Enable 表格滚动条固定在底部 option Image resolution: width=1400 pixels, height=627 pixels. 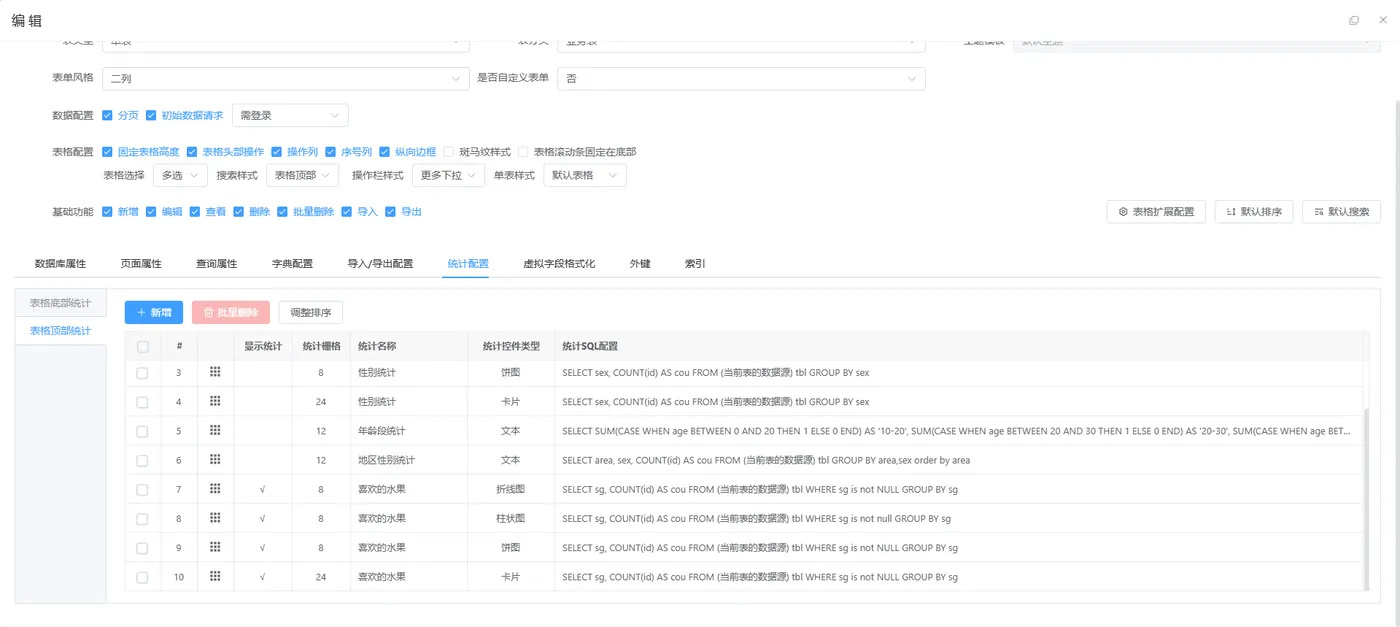[521, 152]
